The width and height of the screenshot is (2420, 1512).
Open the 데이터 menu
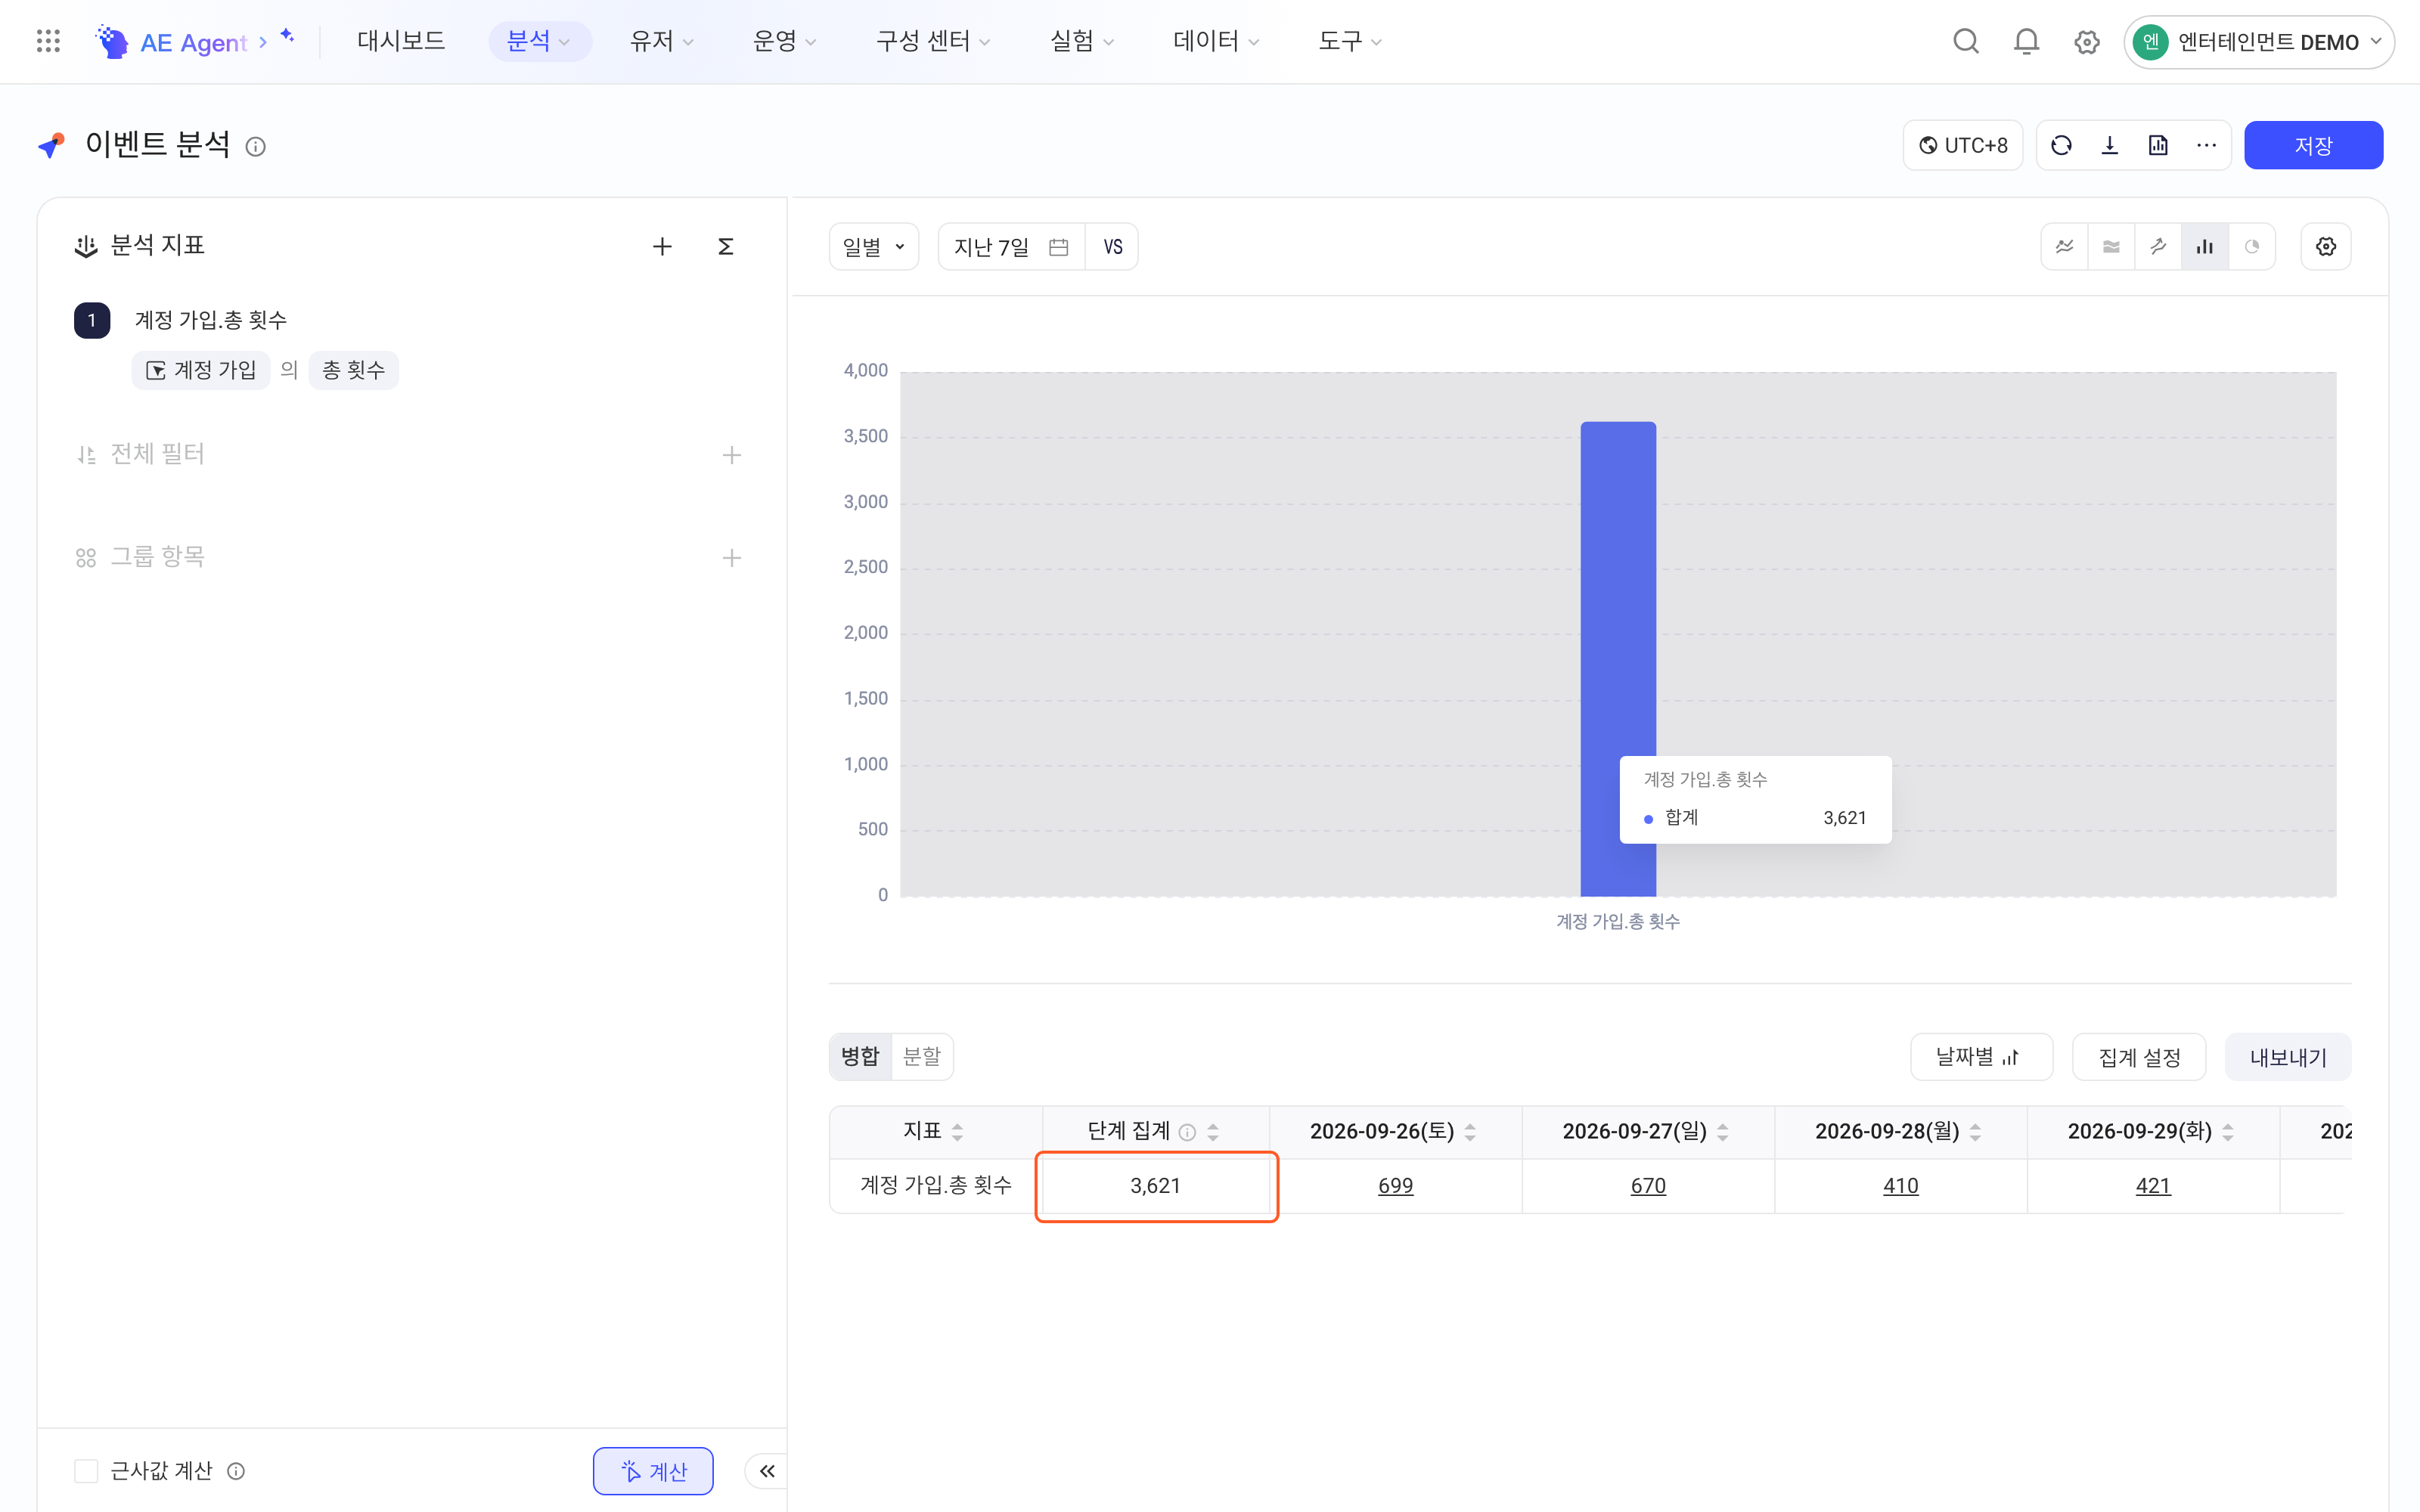click(x=1216, y=41)
